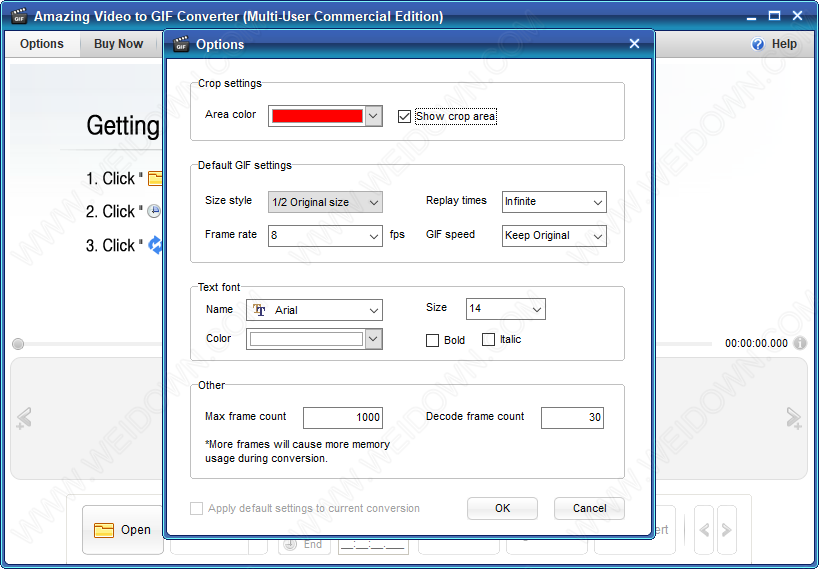Open the Frame rate dropdown
Image resolution: width=819 pixels, height=569 pixels.
point(325,236)
